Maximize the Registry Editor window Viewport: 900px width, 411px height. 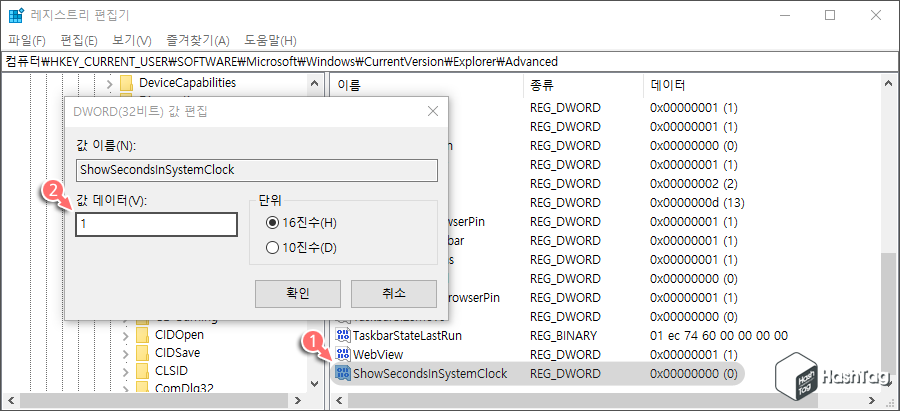click(x=830, y=15)
